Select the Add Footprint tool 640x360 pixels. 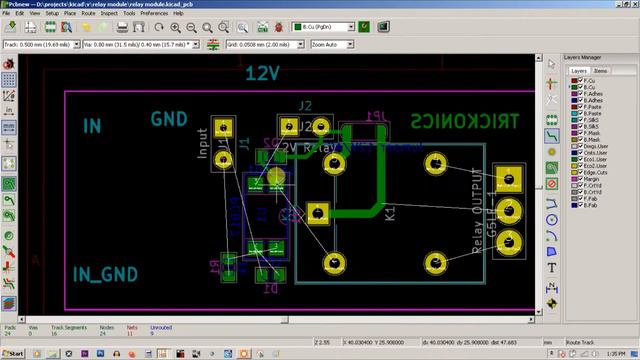(552, 120)
